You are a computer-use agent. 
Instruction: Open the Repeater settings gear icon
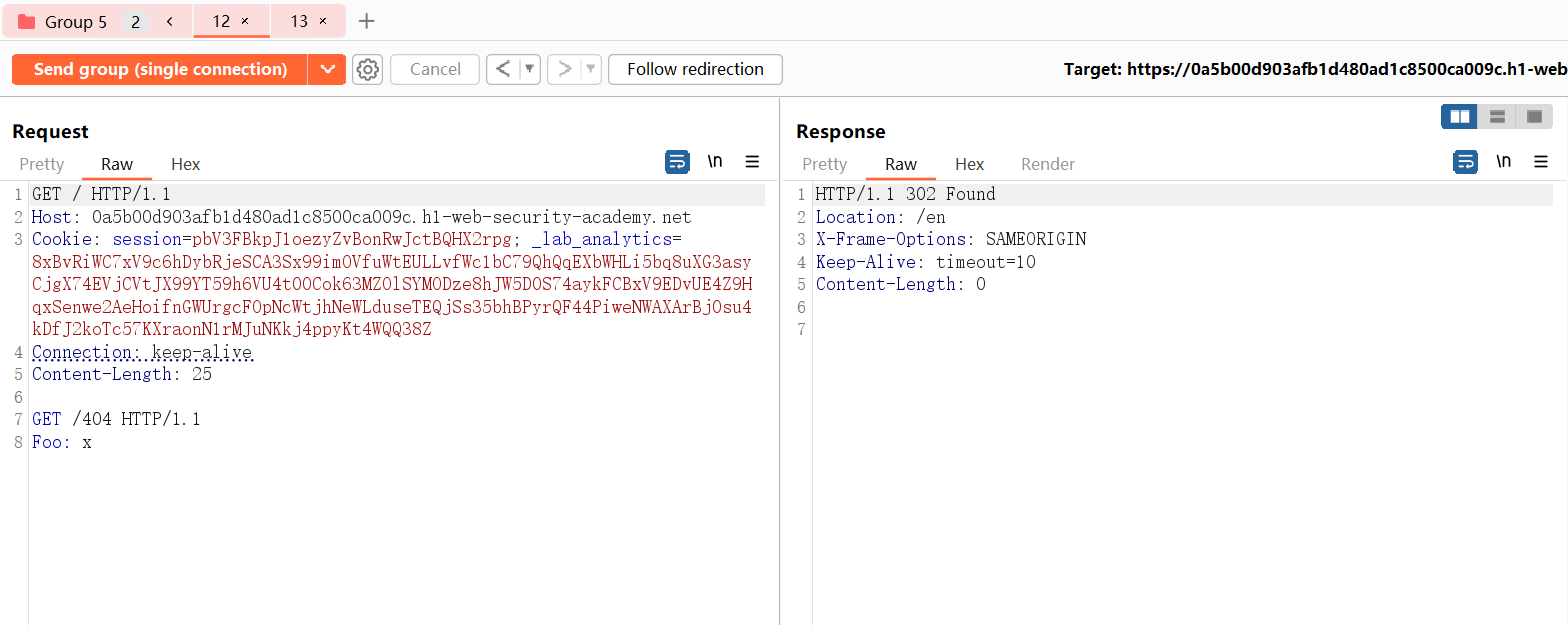(x=368, y=69)
